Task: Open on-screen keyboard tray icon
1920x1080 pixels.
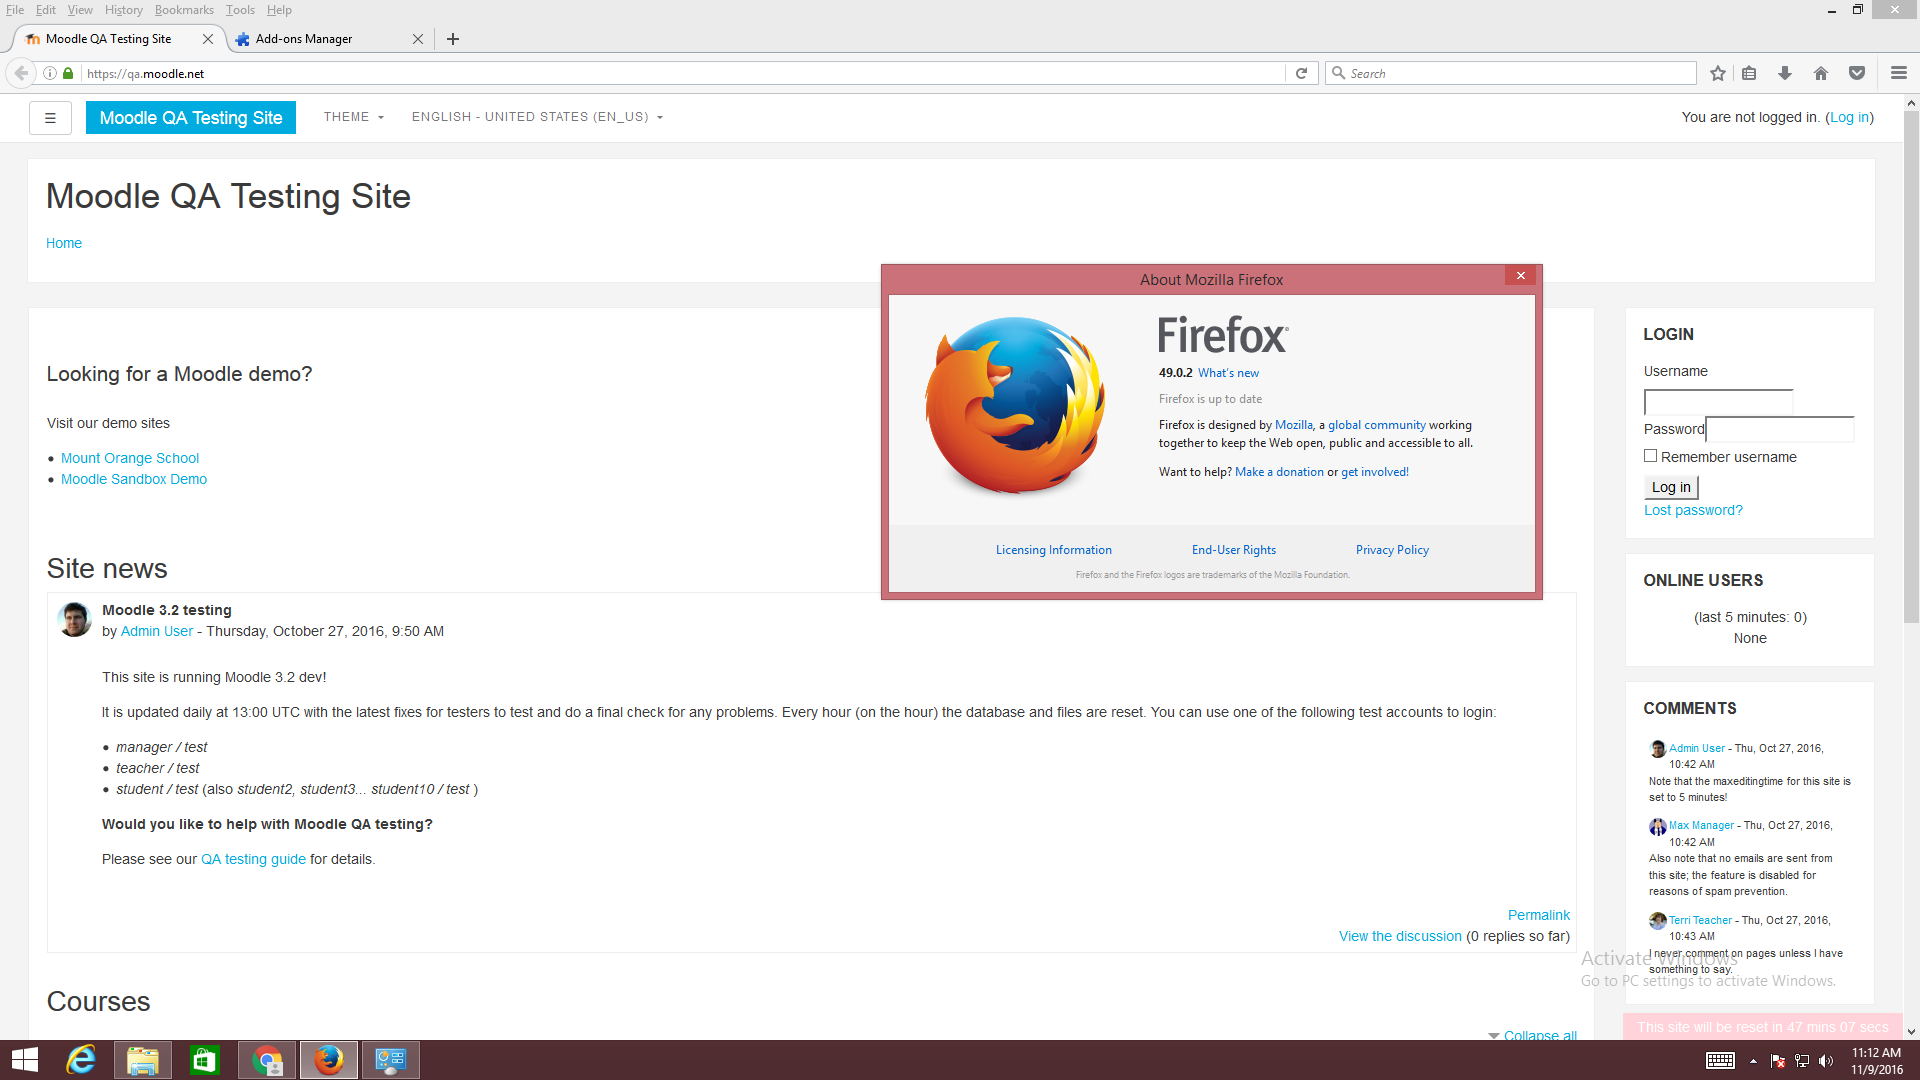Action: [1720, 1061]
